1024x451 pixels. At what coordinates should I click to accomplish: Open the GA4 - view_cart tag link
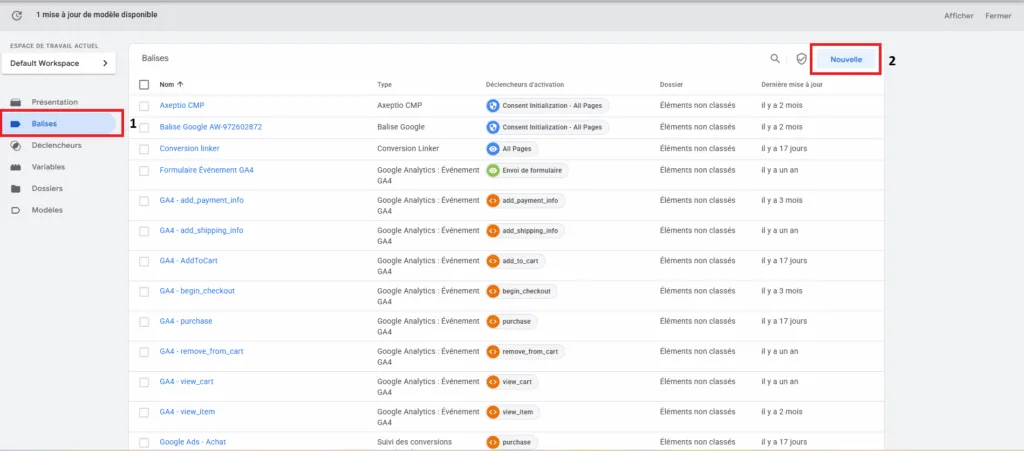click(x=186, y=382)
